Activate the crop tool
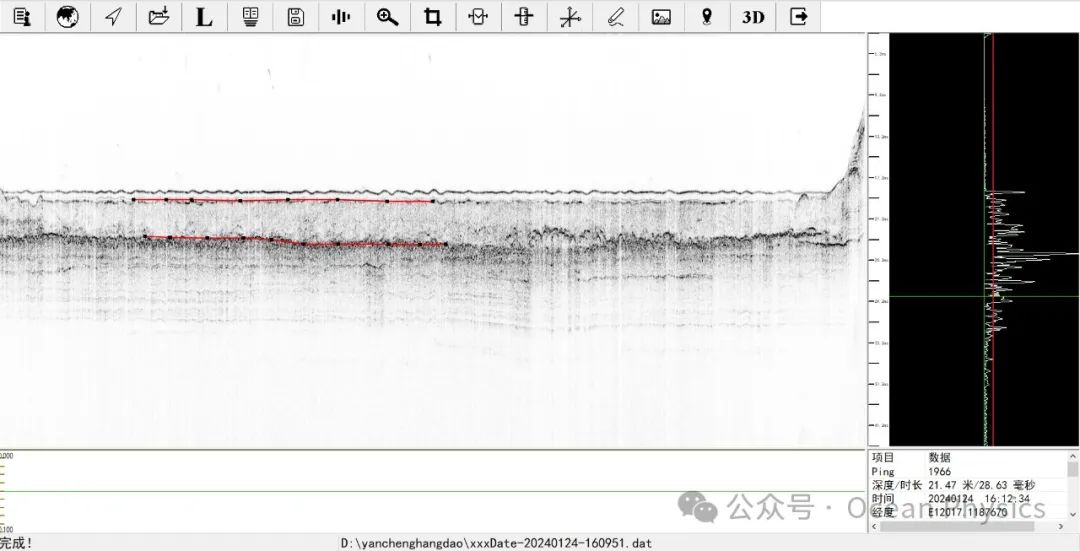 (432, 17)
